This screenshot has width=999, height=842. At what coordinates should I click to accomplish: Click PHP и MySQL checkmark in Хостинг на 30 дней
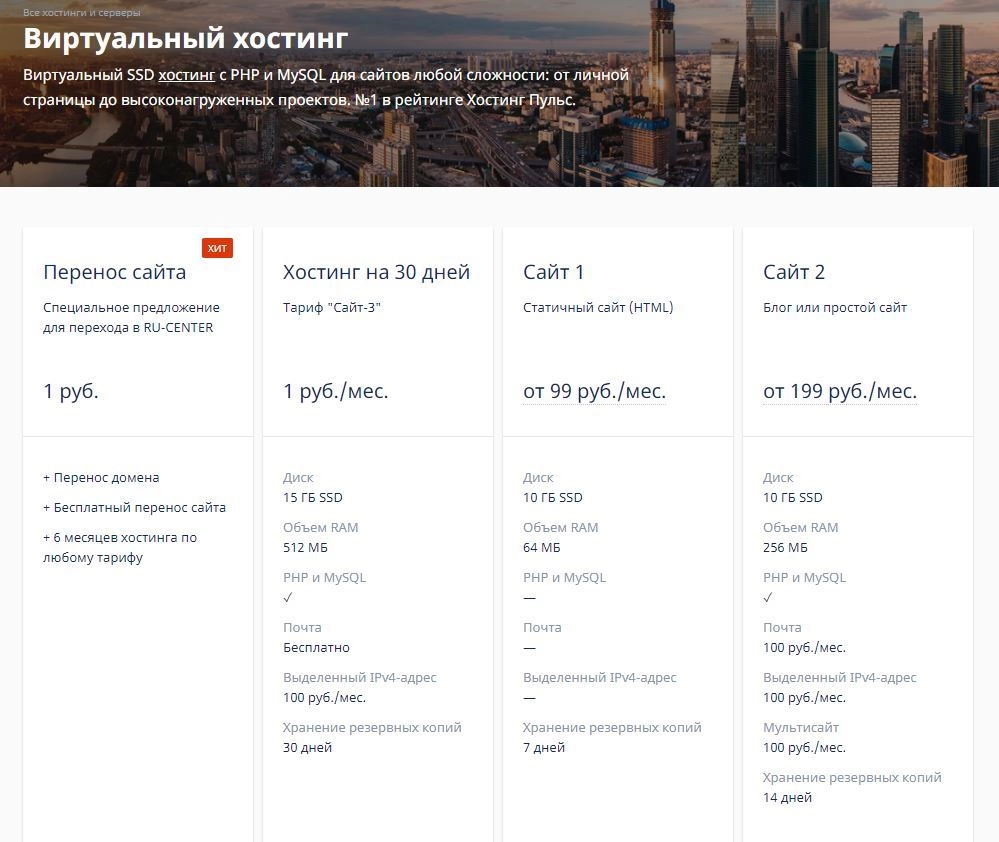click(288, 597)
